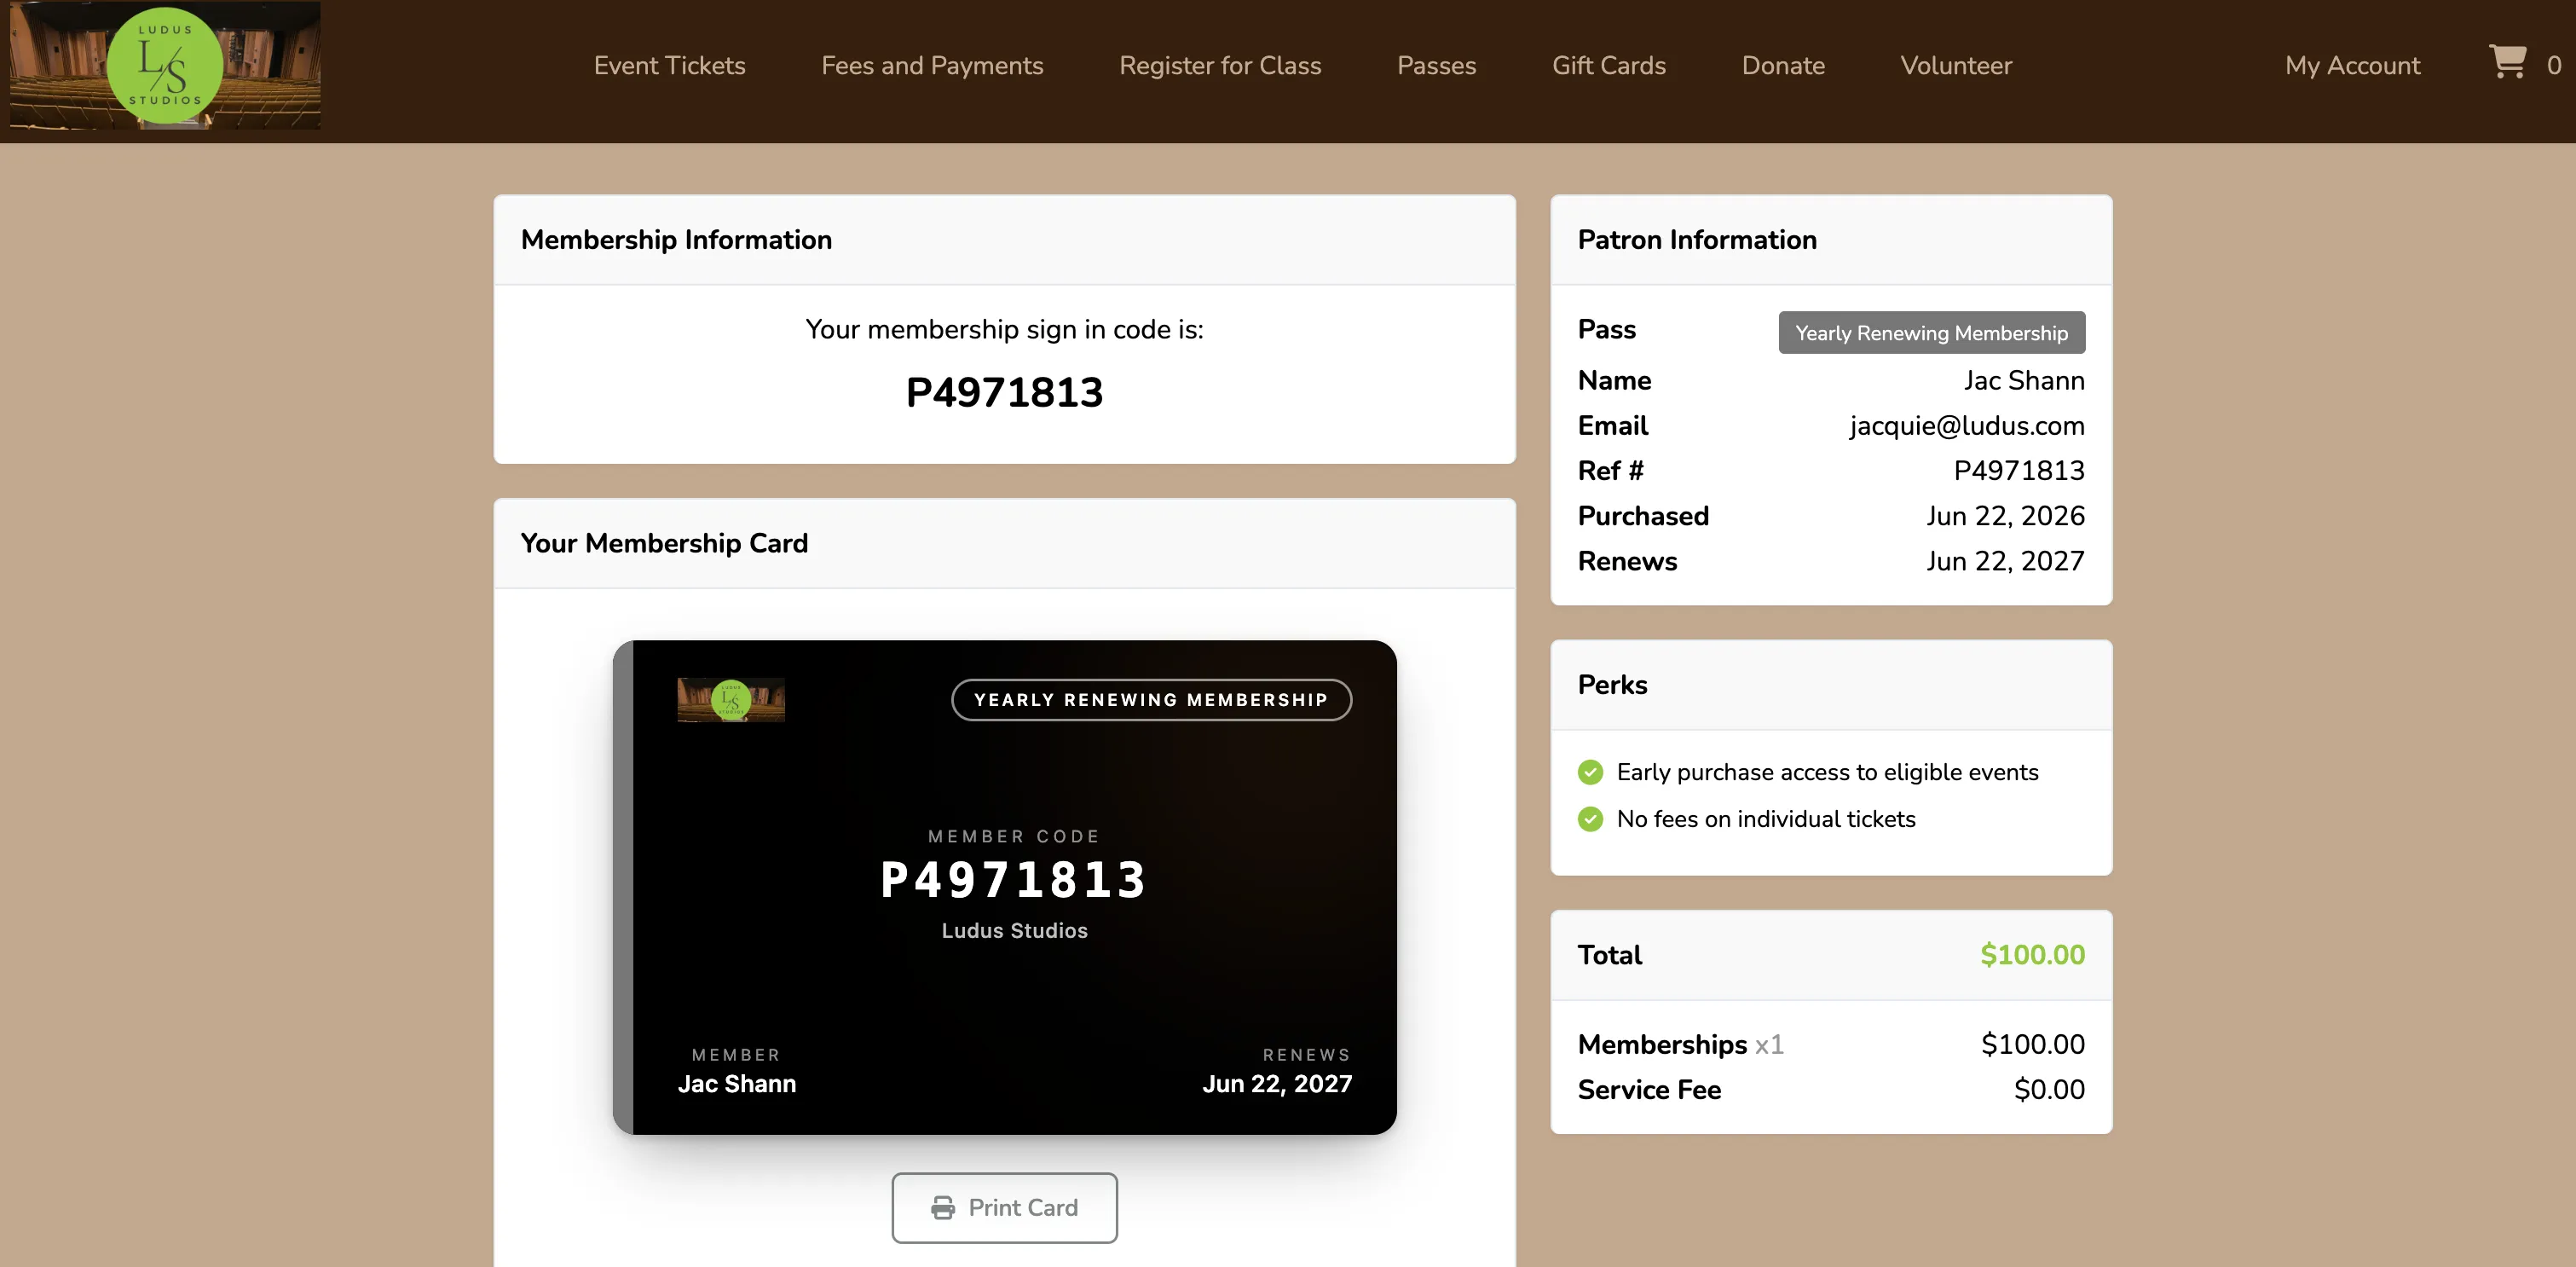Screen dimensions: 2576x1267
Task: Click the Perks panel heading
Action: pos(1612,685)
